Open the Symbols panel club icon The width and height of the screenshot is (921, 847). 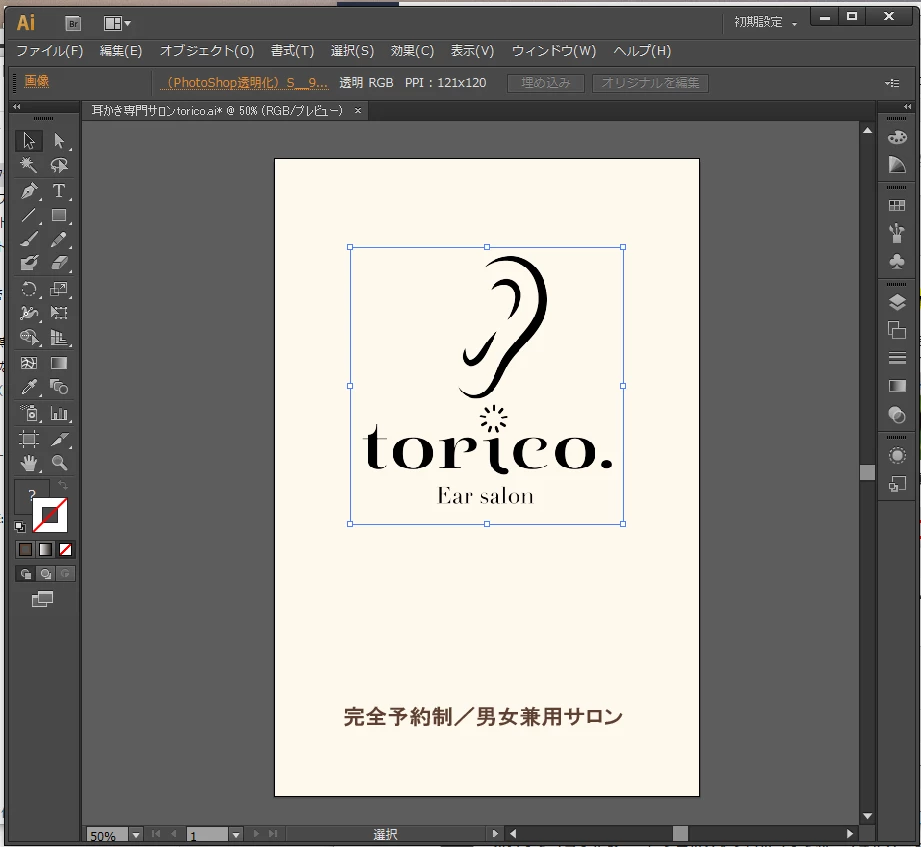tap(897, 261)
